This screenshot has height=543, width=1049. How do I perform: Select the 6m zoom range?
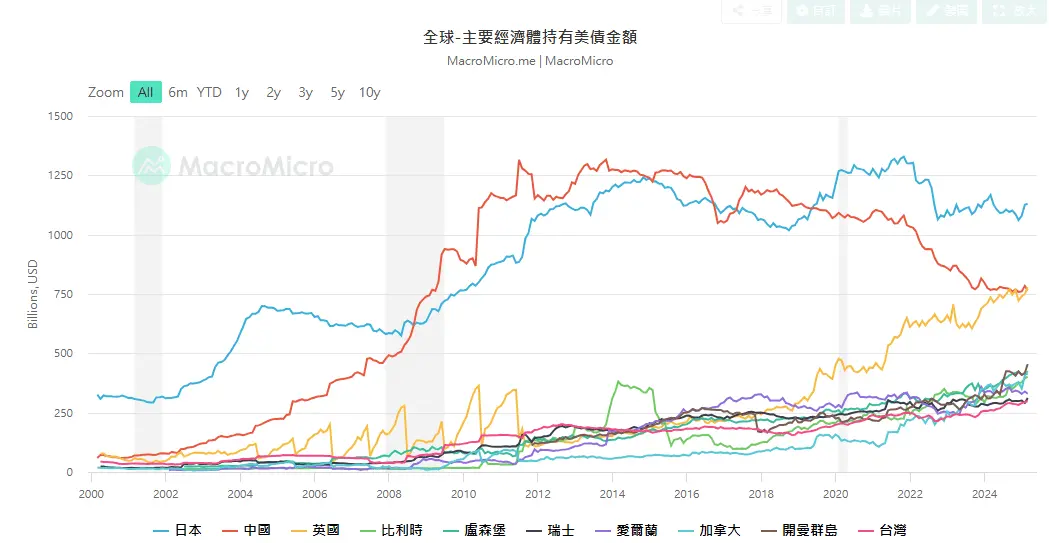coord(178,92)
